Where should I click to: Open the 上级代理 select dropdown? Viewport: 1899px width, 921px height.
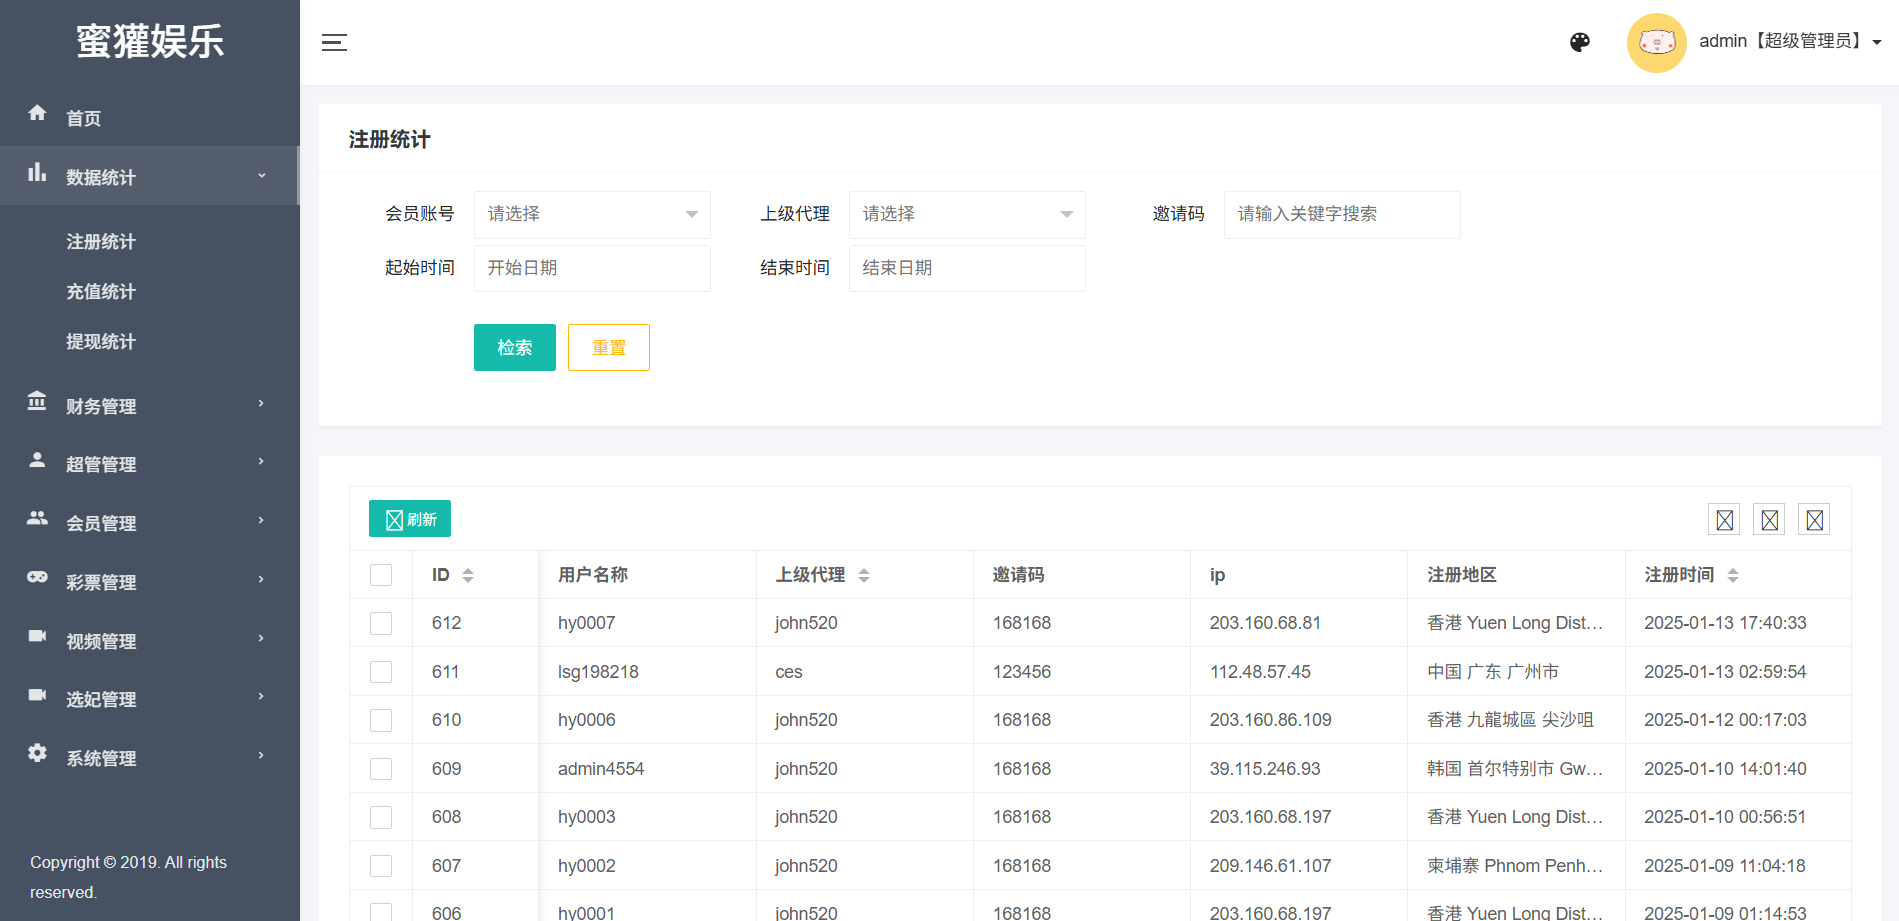tap(967, 214)
